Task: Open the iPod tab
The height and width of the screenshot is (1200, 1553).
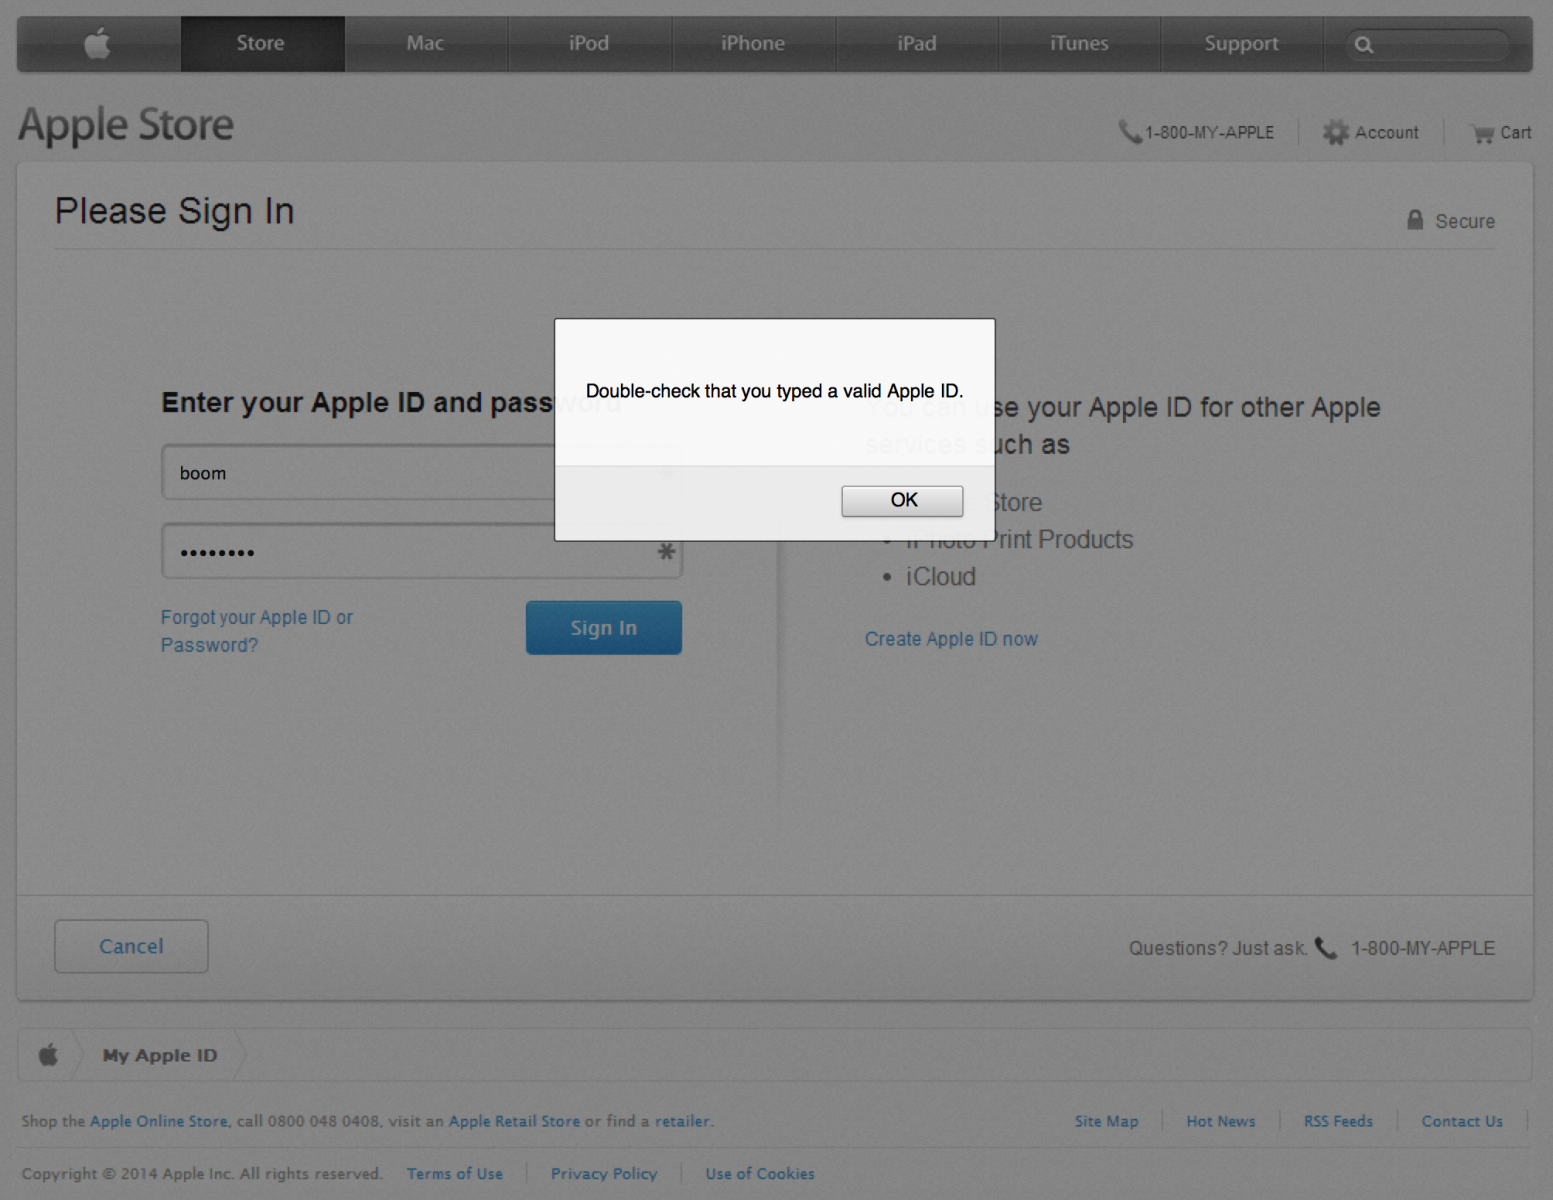Action: [x=590, y=44]
